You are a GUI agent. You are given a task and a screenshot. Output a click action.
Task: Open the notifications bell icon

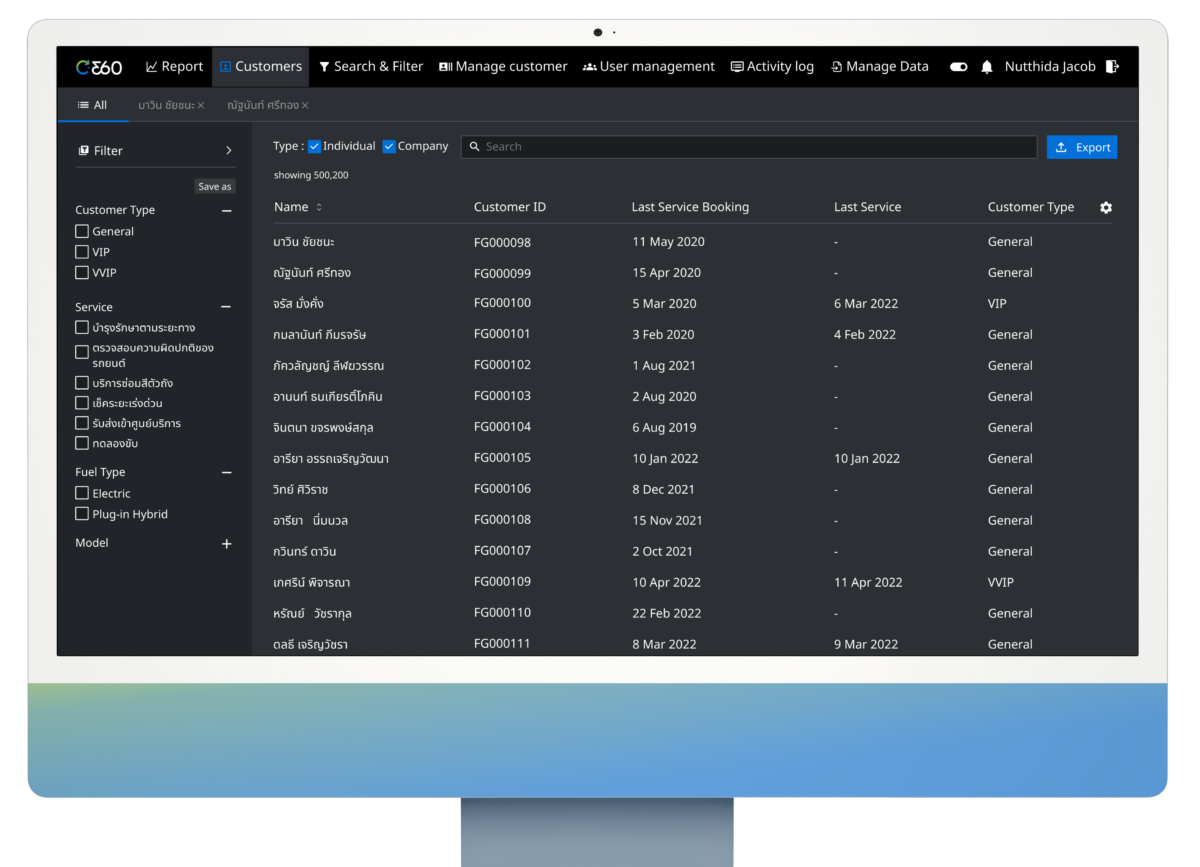(x=987, y=67)
